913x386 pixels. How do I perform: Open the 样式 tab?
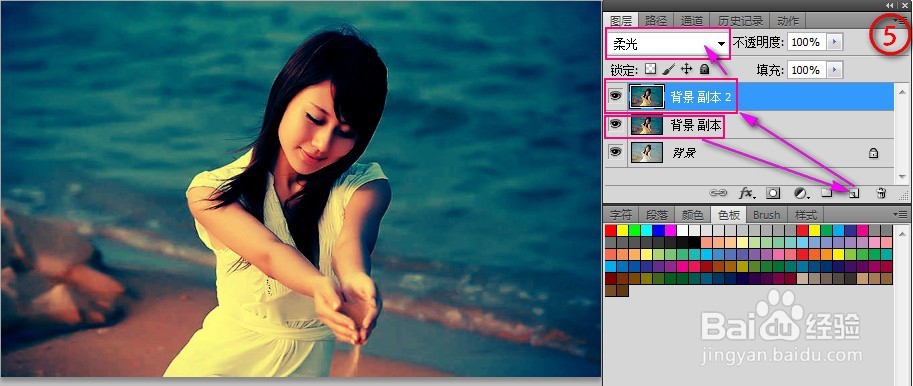tap(805, 215)
